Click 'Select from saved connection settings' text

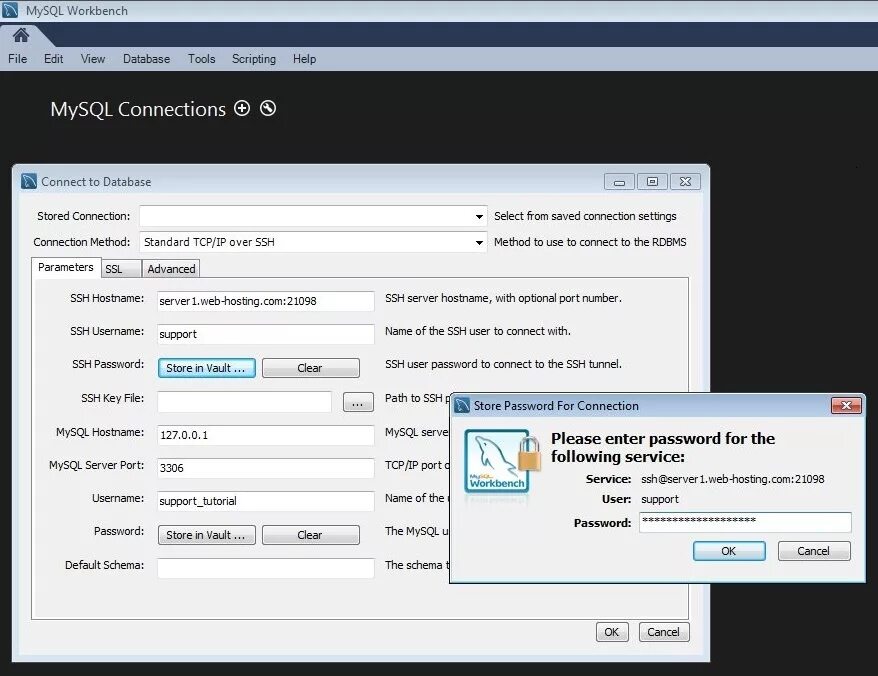(x=585, y=216)
